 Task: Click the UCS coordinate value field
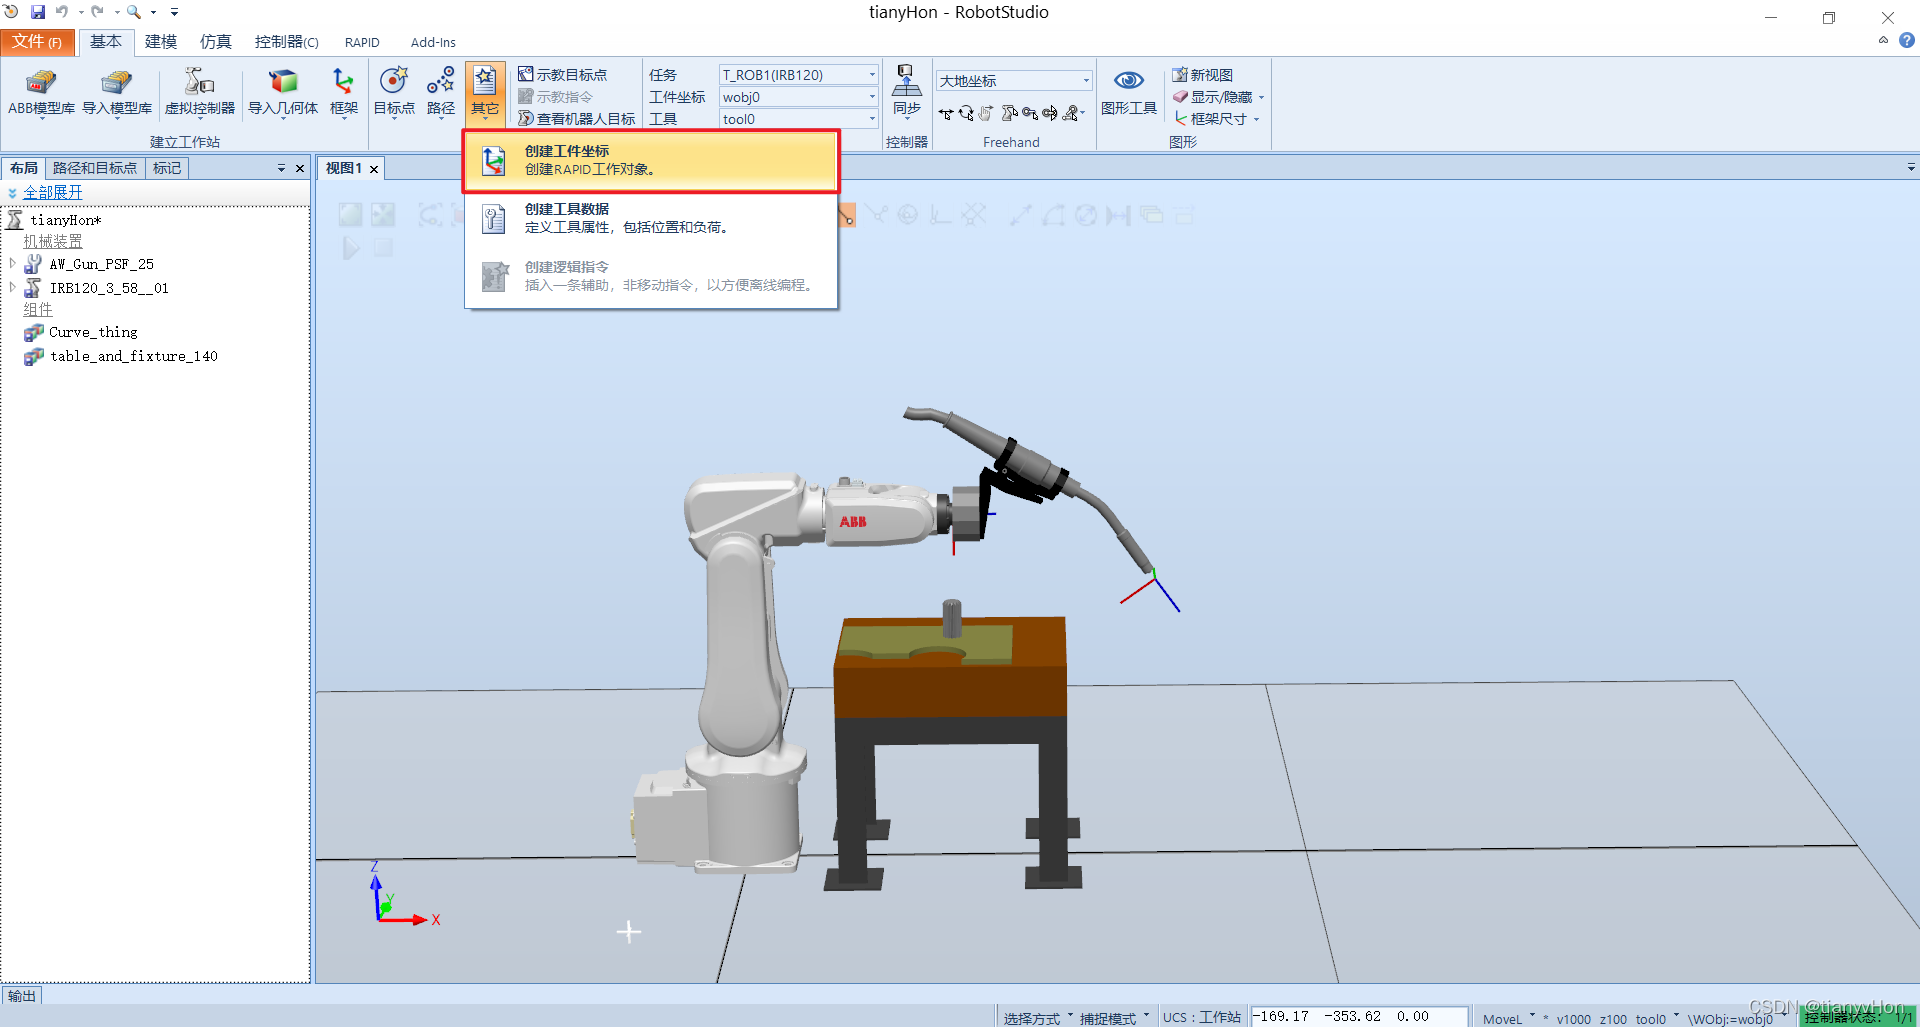[1359, 1016]
